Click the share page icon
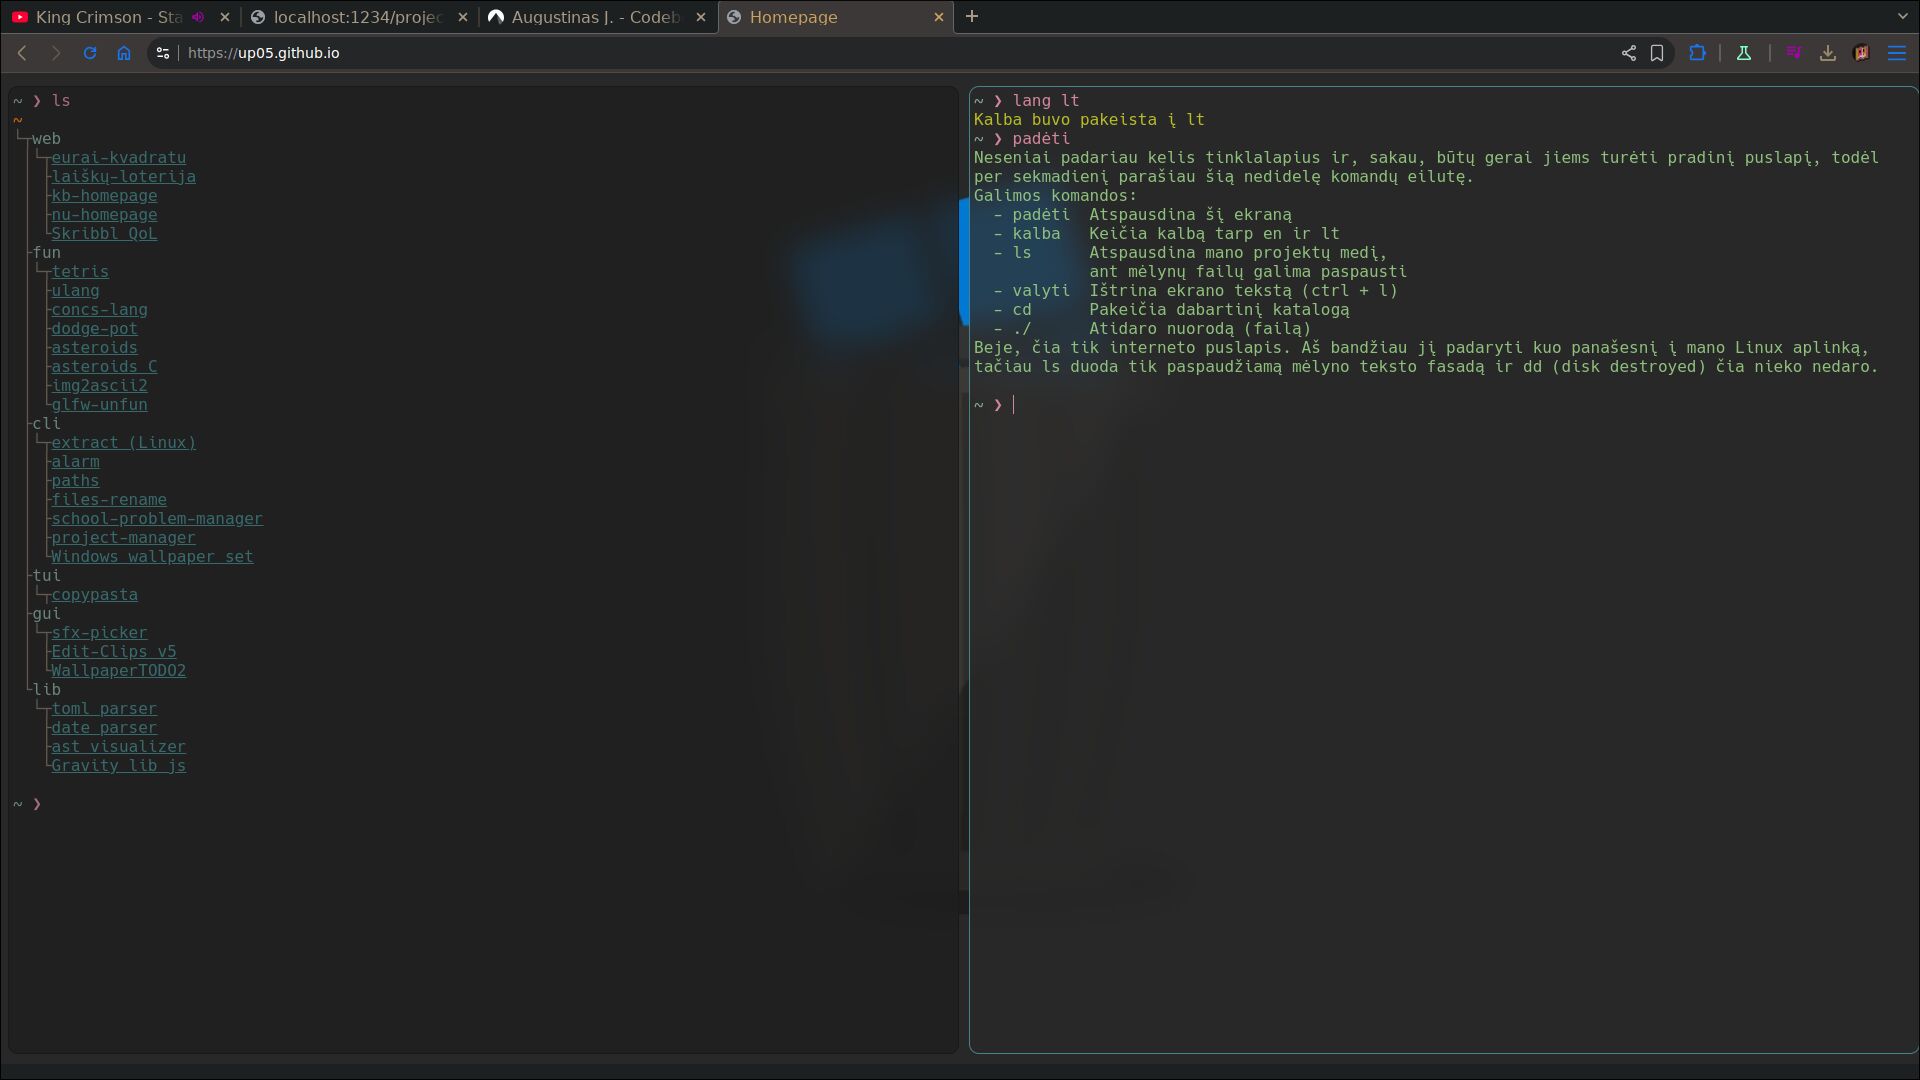 pyautogui.click(x=1629, y=53)
